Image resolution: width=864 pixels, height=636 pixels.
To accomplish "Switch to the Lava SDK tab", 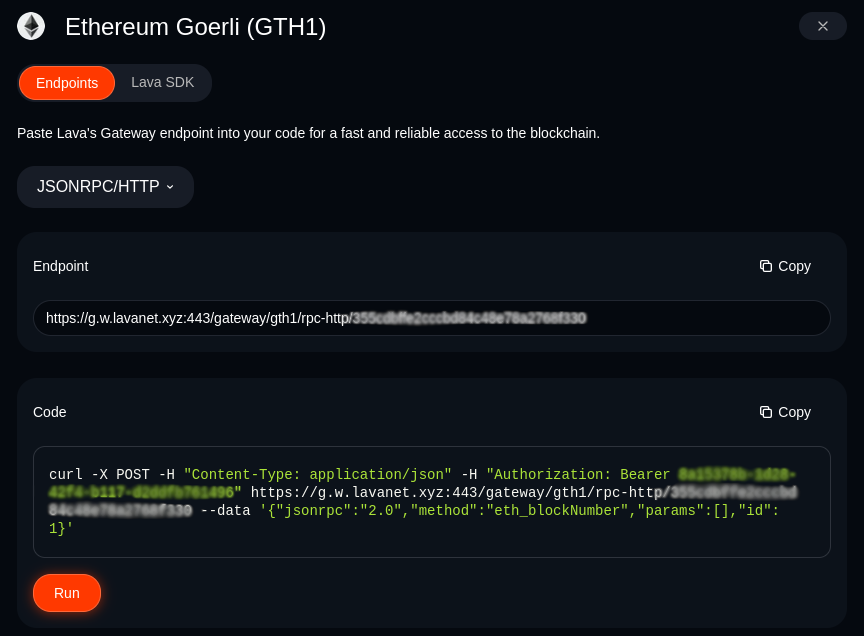I will coord(162,82).
